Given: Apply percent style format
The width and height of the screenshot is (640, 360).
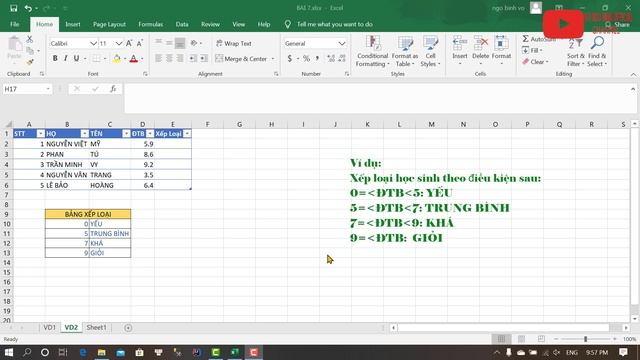Looking at the screenshot, I should point(306,59).
